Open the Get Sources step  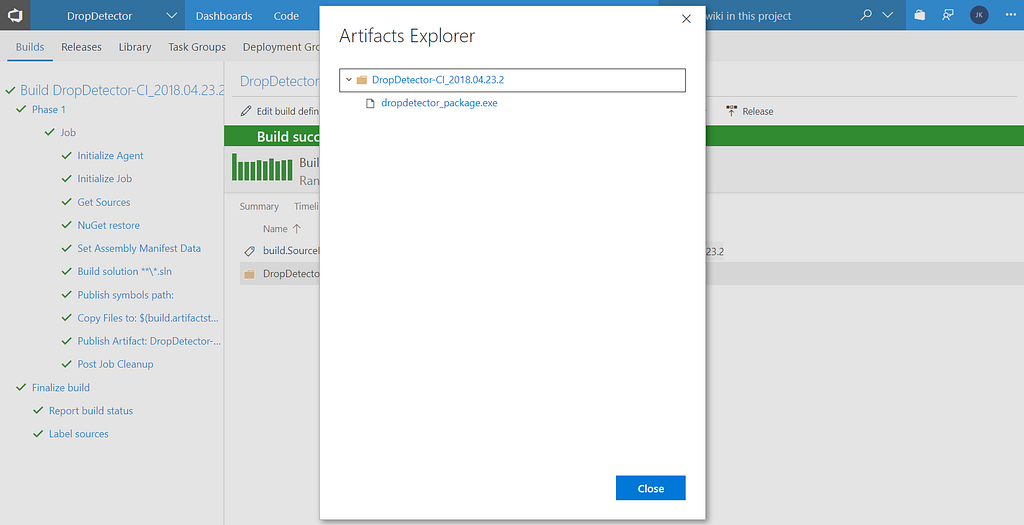pyautogui.click(x=104, y=202)
